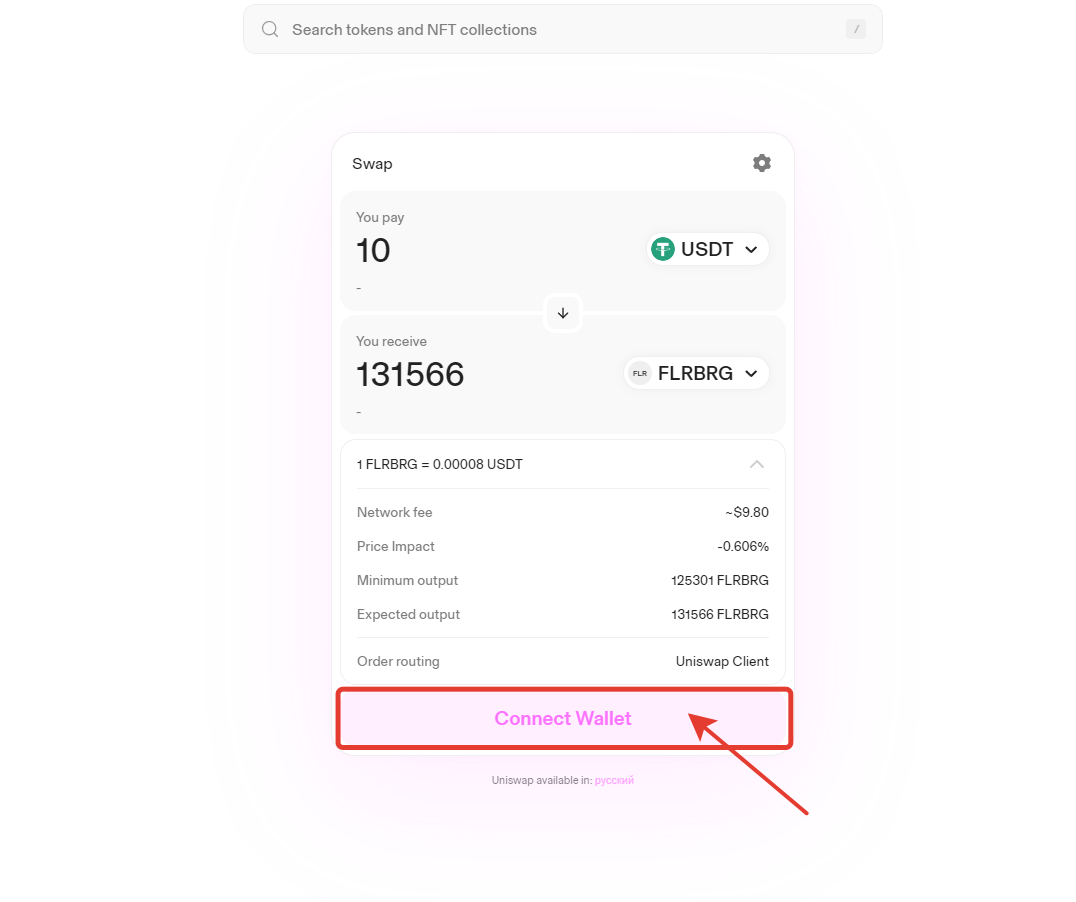1076x902 pixels.
Task: Click the search magnifier icon
Action: tap(270, 30)
